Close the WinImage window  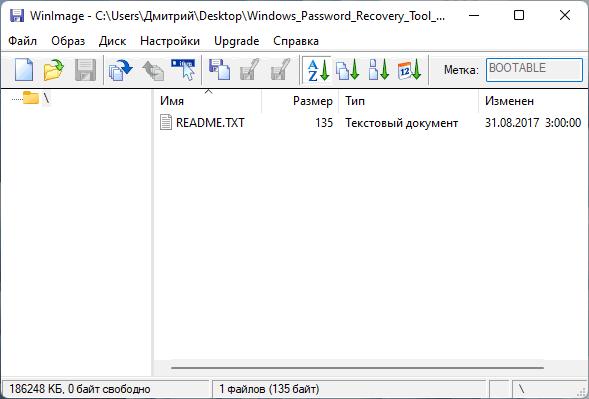tap(565, 15)
